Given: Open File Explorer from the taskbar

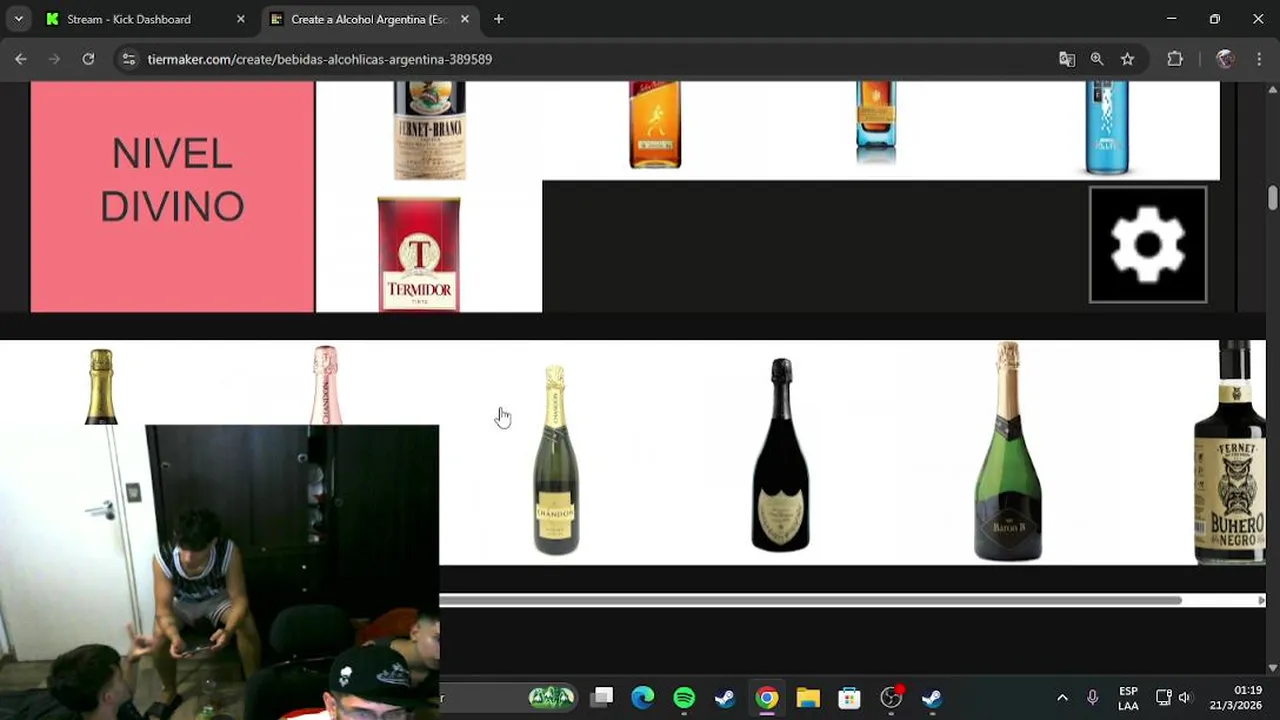Looking at the screenshot, I should pos(808,697).
